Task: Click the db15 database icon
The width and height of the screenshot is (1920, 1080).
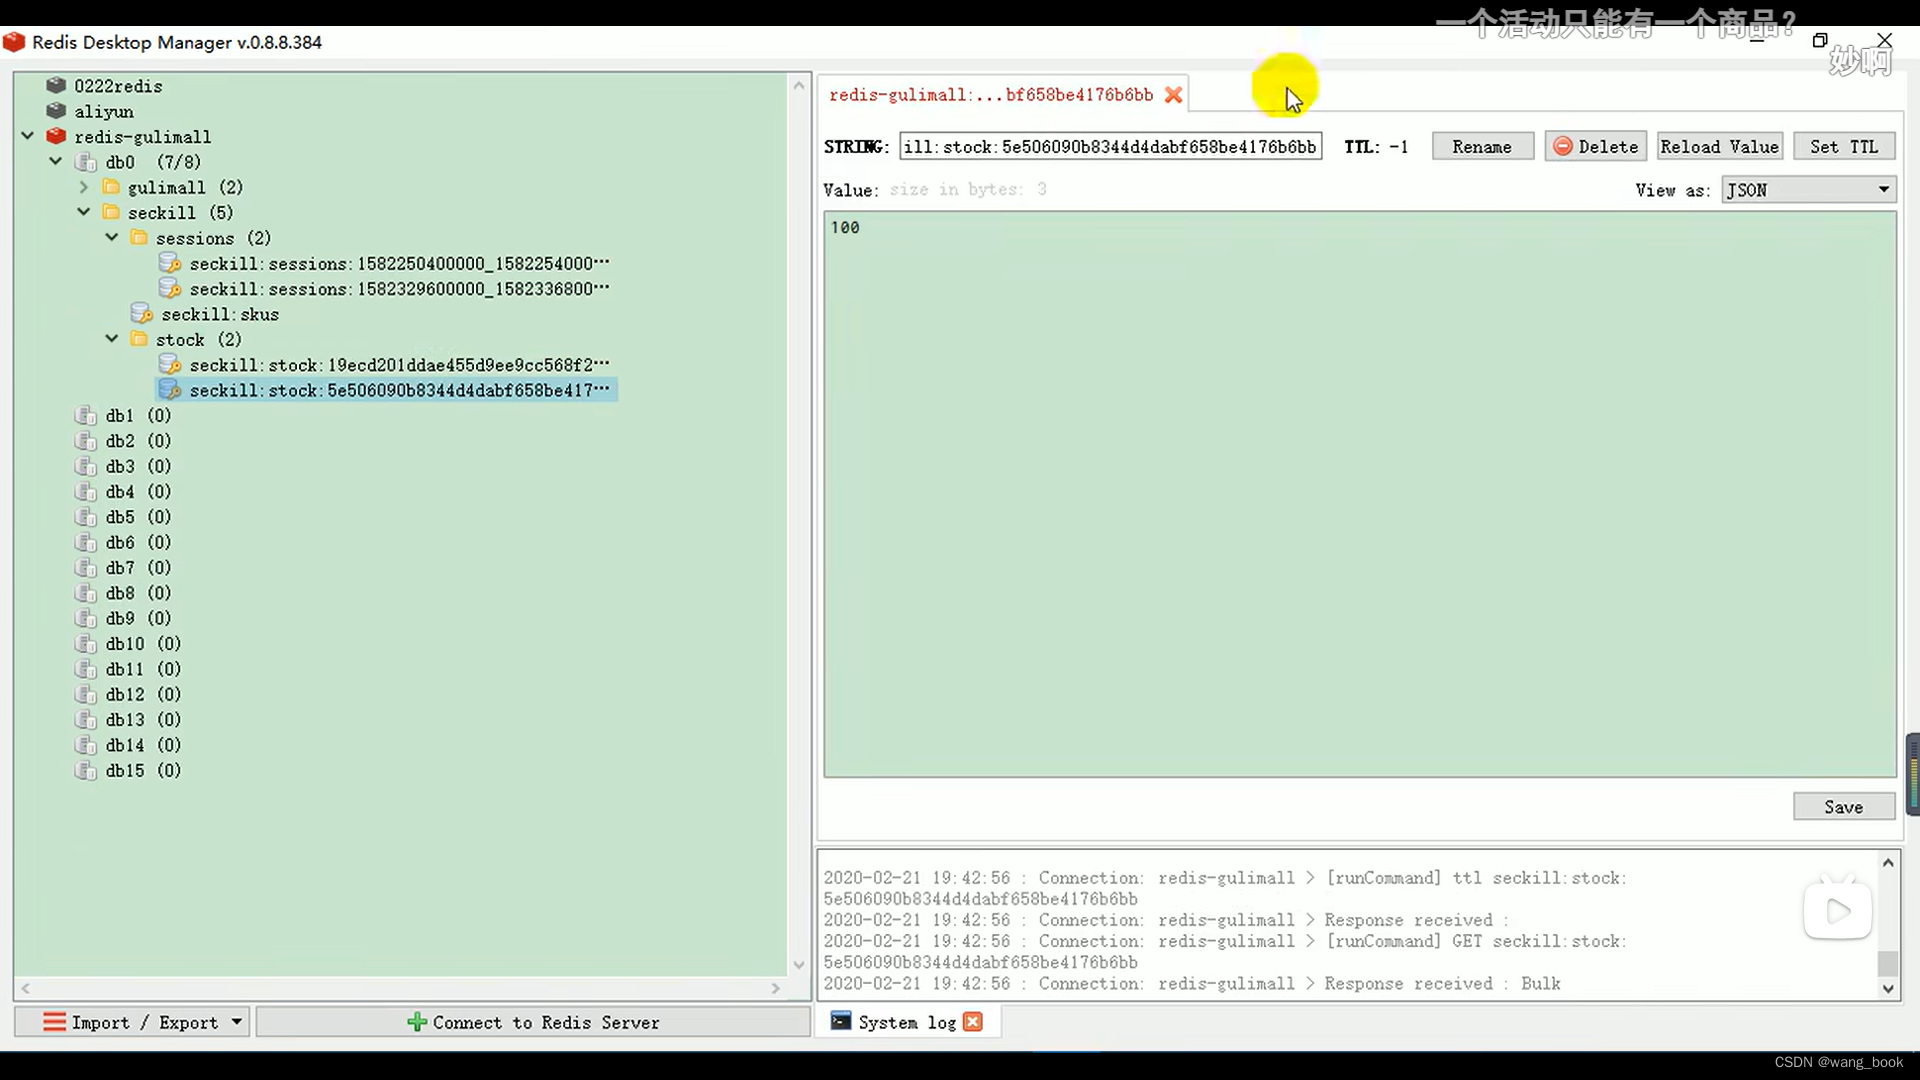Action: (x=87, y=771)
